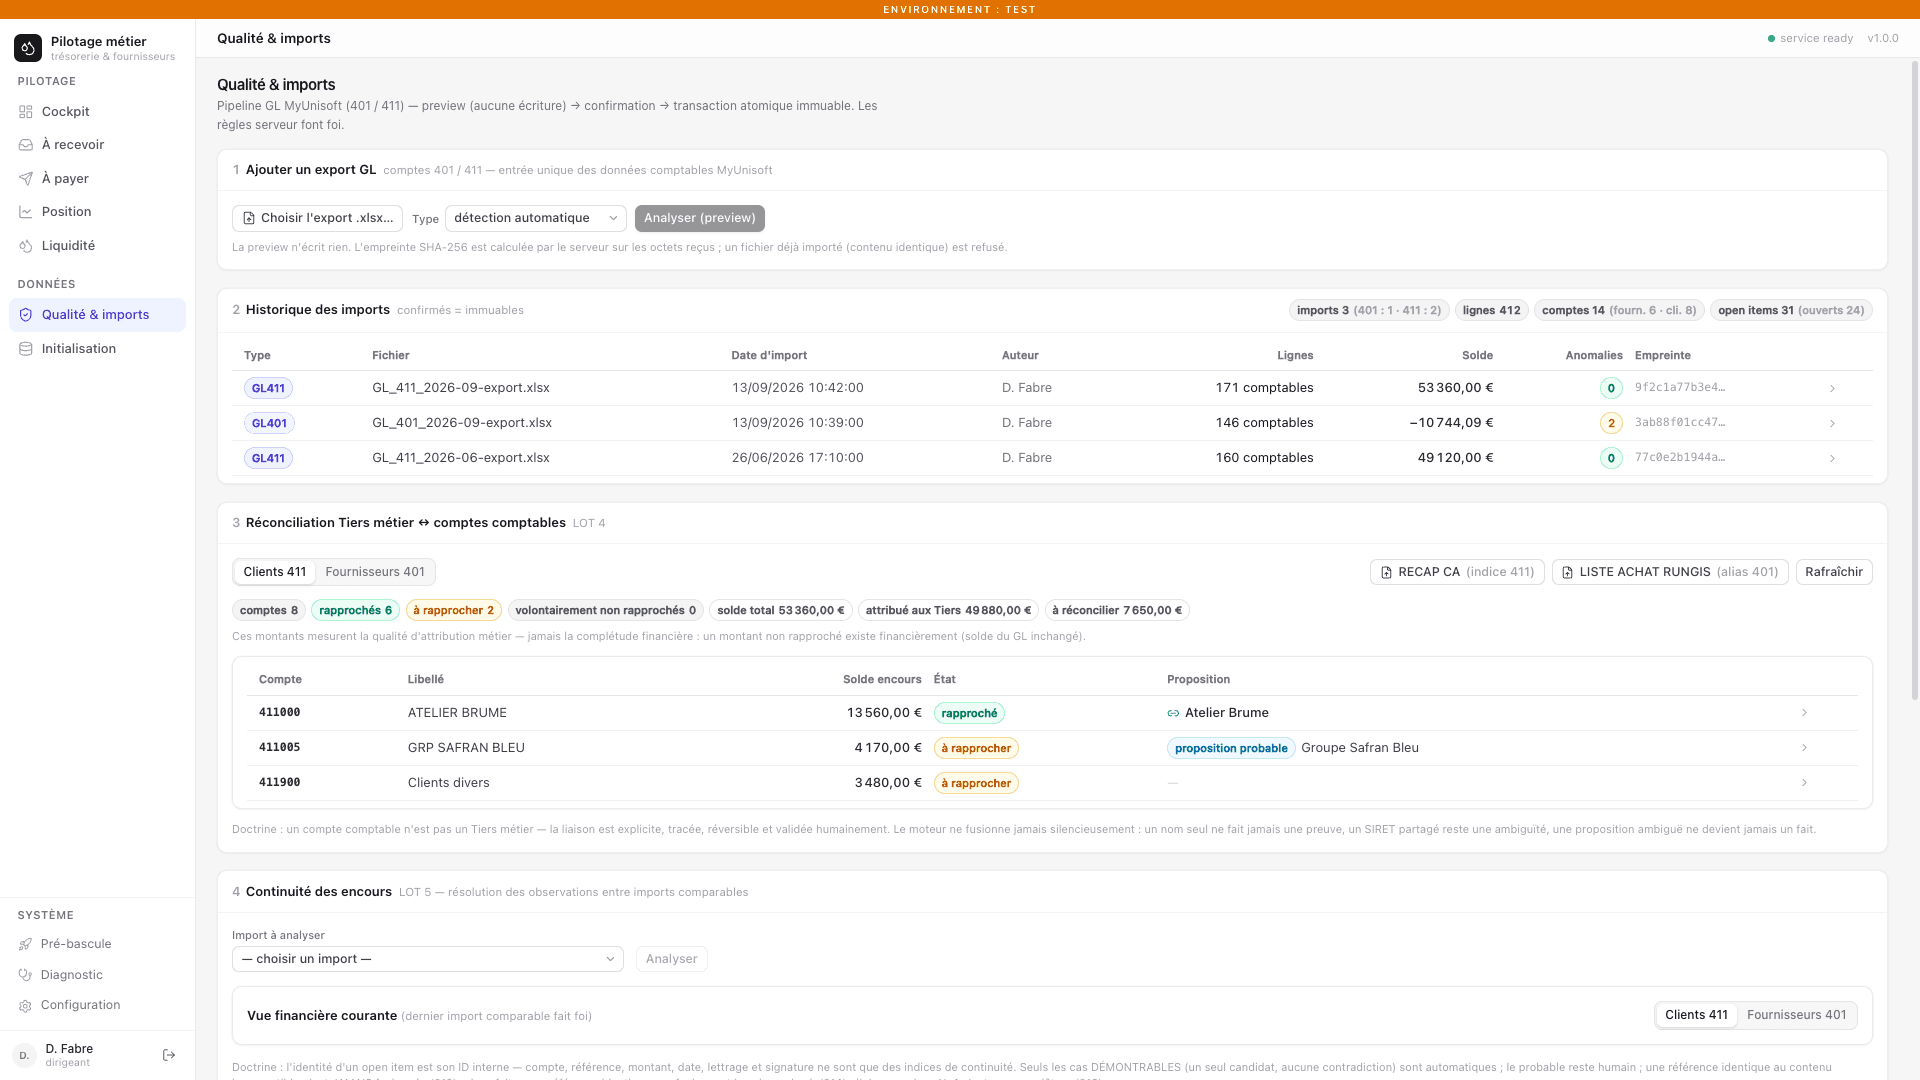Open the choisir un import dropdown

[428, 959]
